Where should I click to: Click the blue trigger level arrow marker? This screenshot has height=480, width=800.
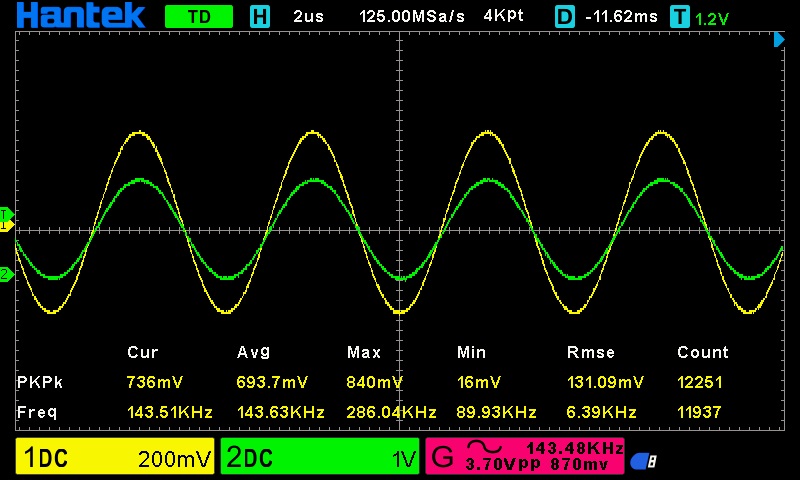tap(780, 40)
